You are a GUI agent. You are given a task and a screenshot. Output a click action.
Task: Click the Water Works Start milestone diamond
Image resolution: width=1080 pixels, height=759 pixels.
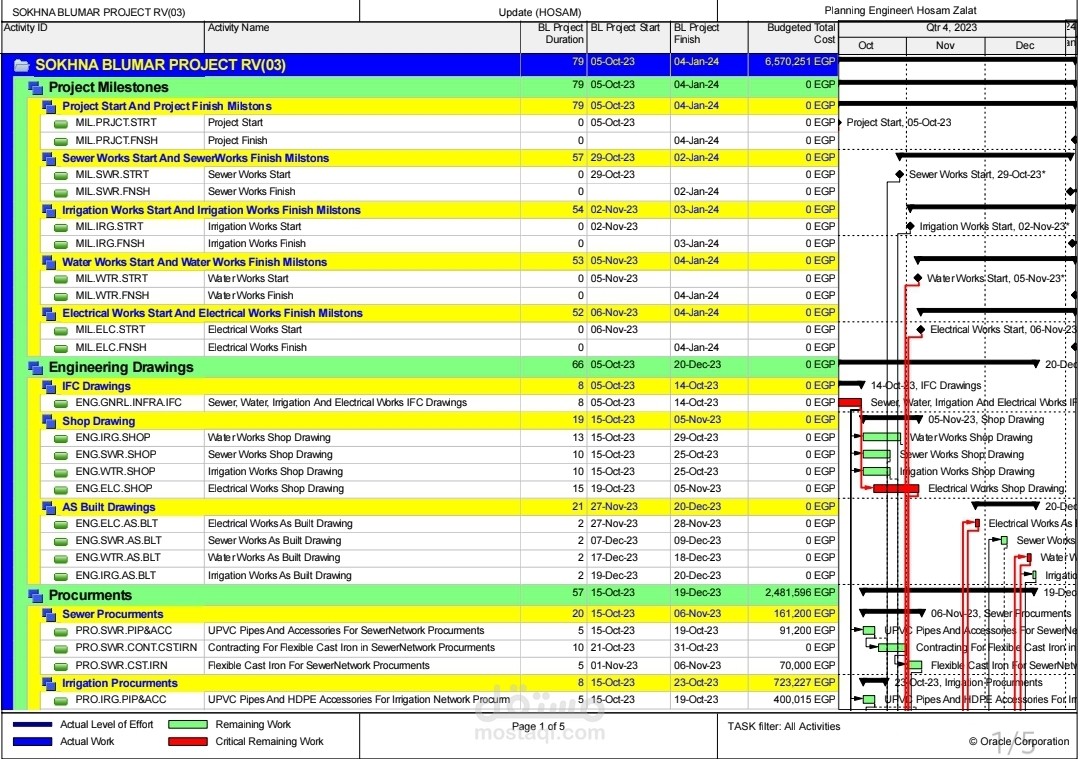917,278
